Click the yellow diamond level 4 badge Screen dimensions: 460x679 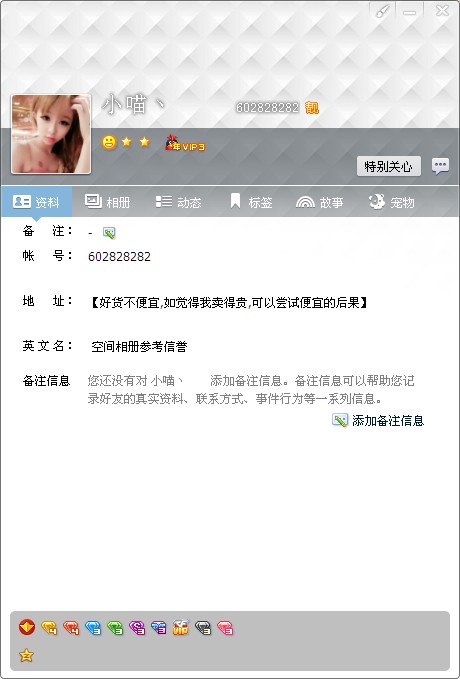click(x=49, y=627)
